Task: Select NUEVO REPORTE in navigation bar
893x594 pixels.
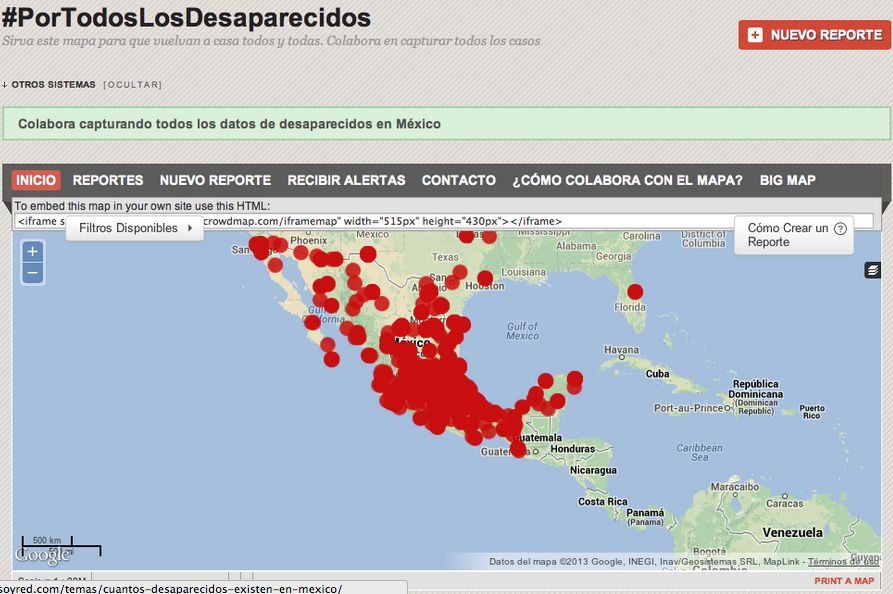Action: 215,180
